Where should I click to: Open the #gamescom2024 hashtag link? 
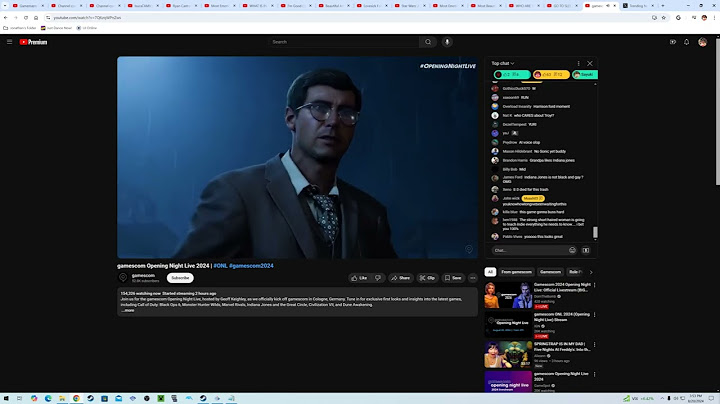[251, 266]
